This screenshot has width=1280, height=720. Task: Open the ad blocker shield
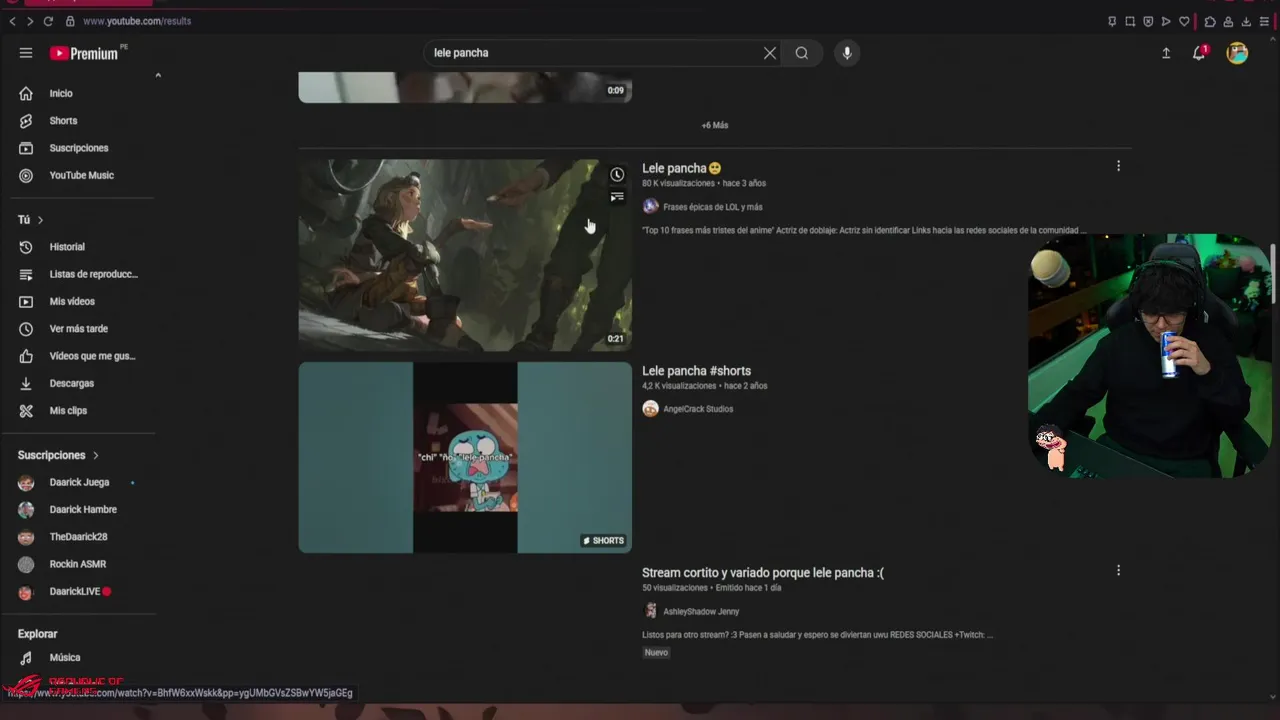point(1148,21)
